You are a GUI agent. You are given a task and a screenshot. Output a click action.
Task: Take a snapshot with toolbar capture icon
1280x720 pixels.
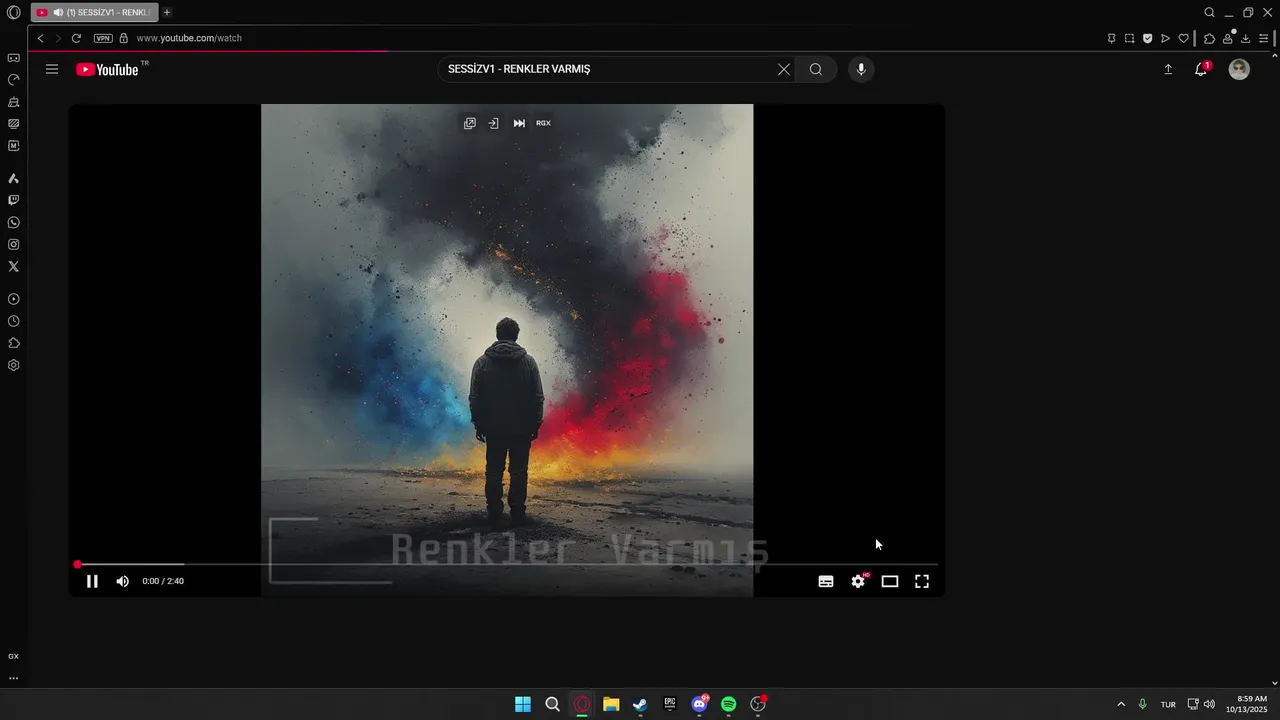(x=1129, y=38)
